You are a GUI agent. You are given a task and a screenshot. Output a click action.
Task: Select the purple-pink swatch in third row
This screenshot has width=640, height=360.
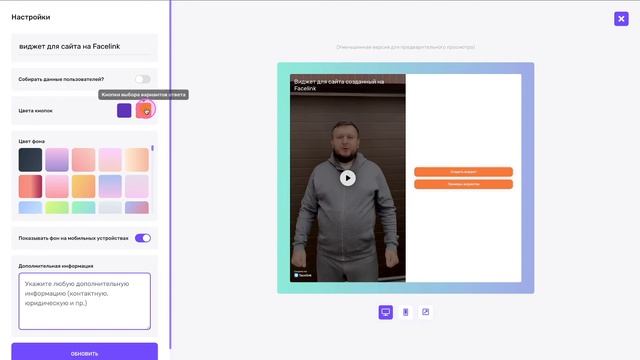(x=137, y=207)
